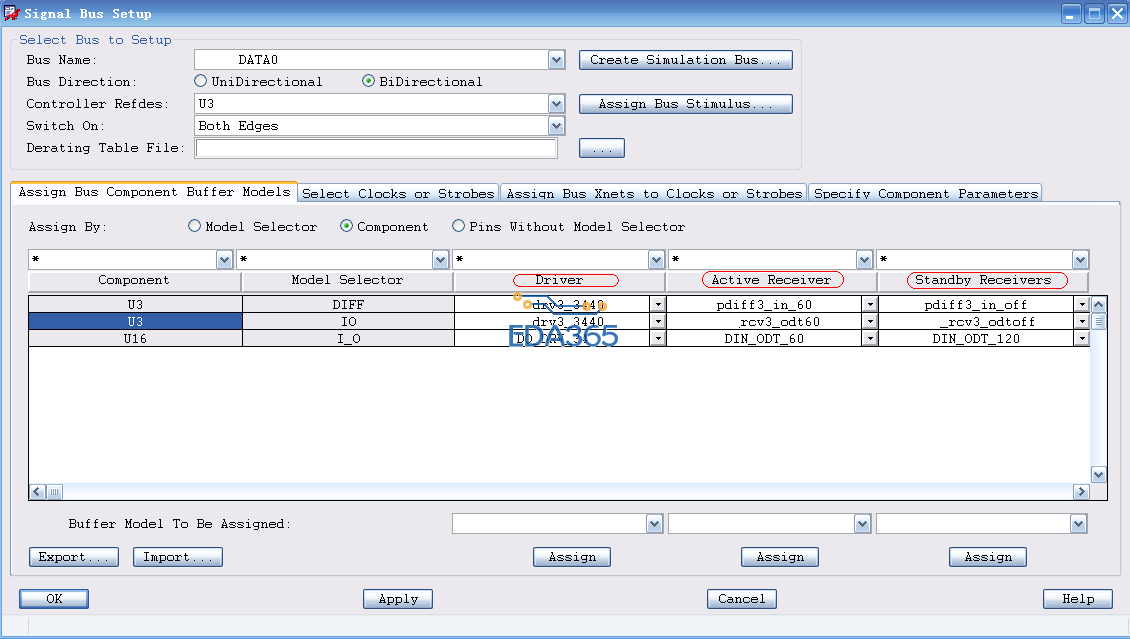Click the I_O model selector cell
Viewport: 1130px width, 639px height.
(x=348, y=338)
